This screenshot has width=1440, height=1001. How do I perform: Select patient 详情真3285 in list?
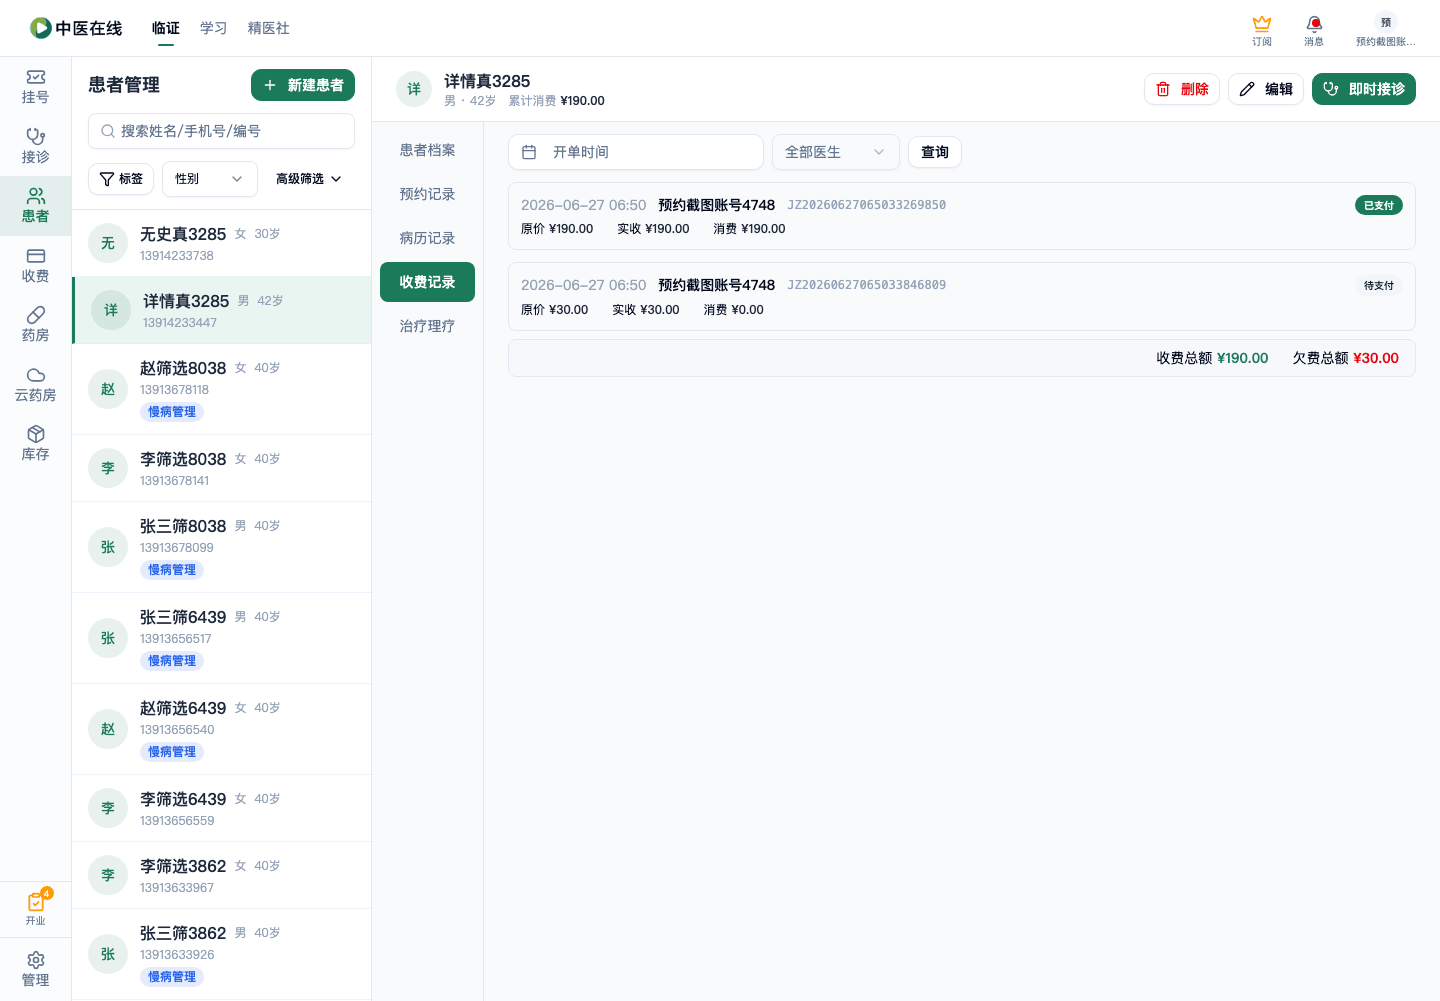222,310
